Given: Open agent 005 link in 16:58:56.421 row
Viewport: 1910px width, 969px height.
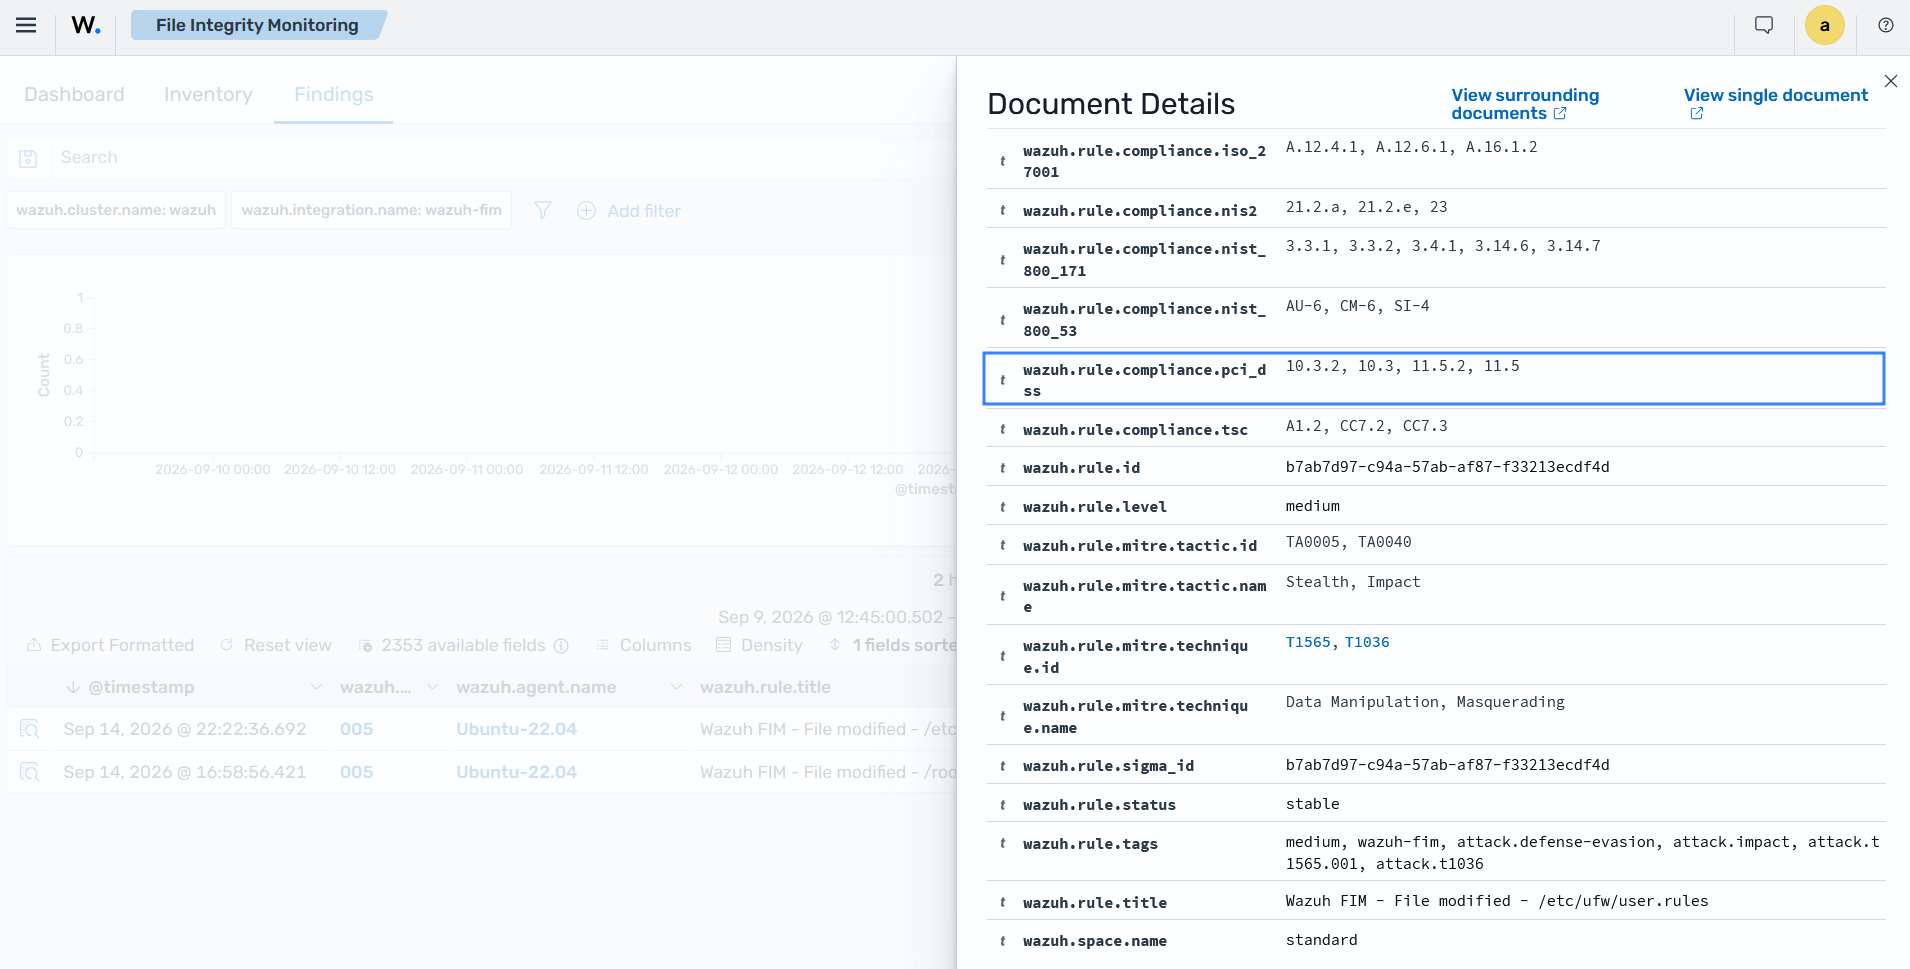Looking at the screenshot, I should tap(356, 772).
